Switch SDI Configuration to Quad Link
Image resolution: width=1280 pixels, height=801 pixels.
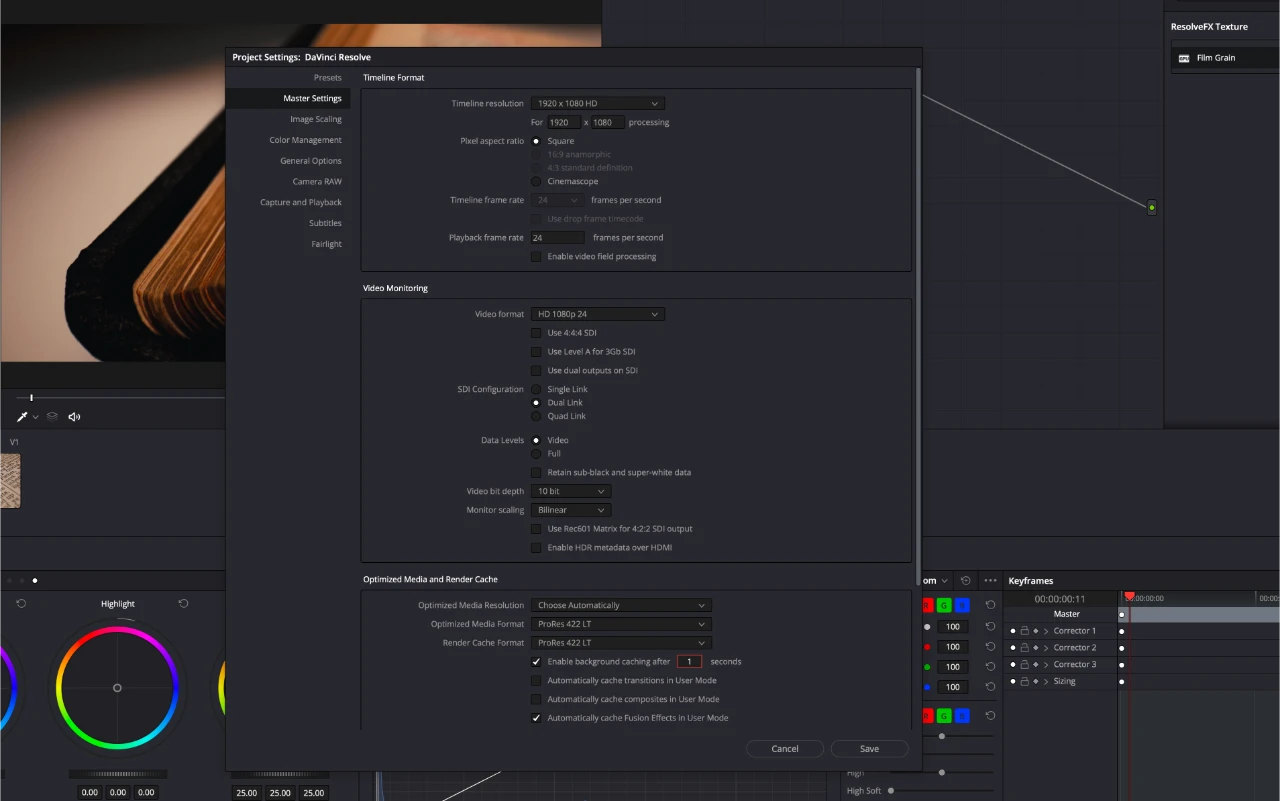(538, 416)
